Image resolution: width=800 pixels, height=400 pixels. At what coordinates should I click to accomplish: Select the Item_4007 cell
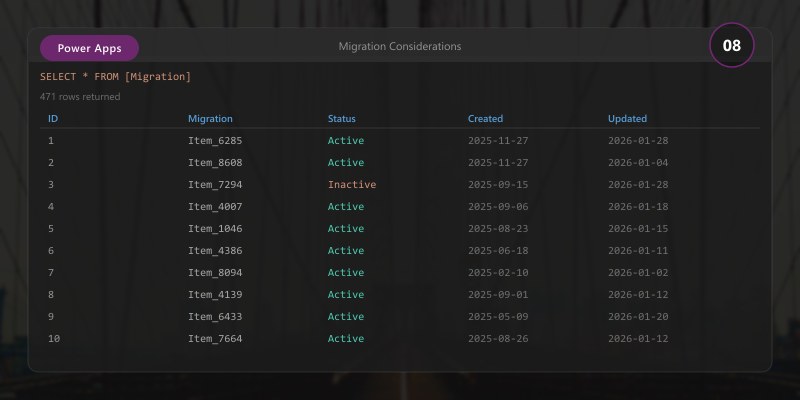tap(215, 206)
